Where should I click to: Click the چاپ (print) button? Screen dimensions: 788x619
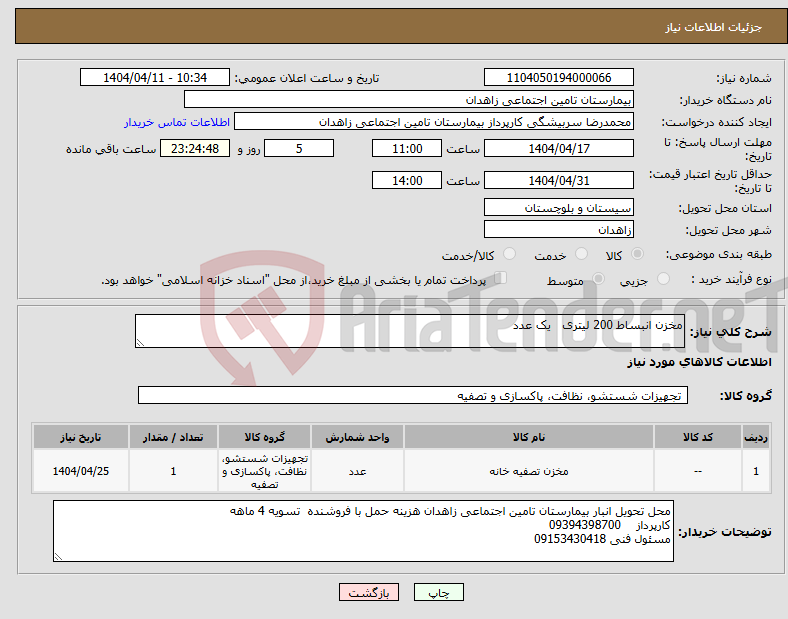point(439,592)
